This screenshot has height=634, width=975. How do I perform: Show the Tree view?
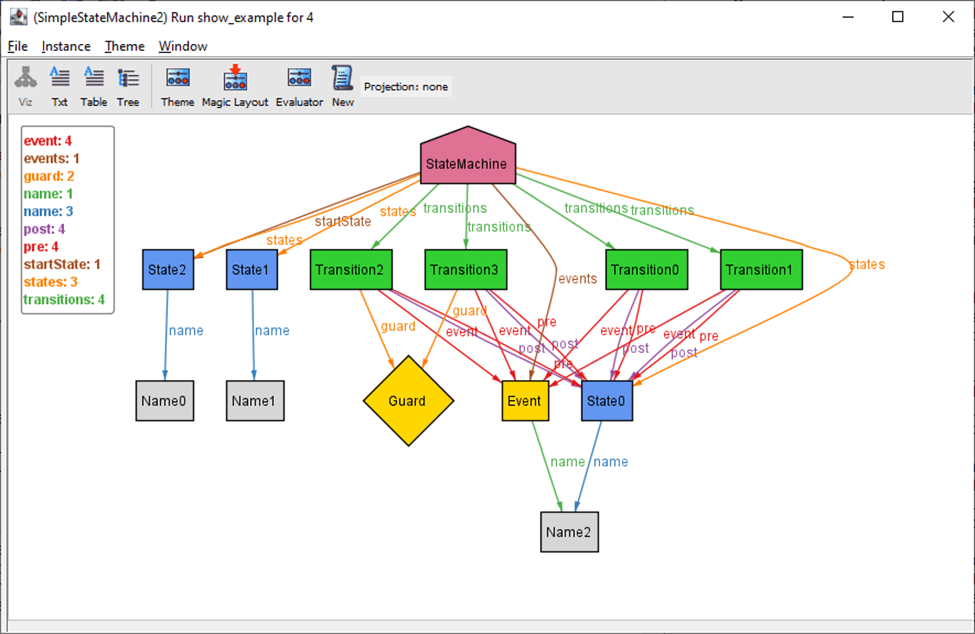tap(128, 86)
